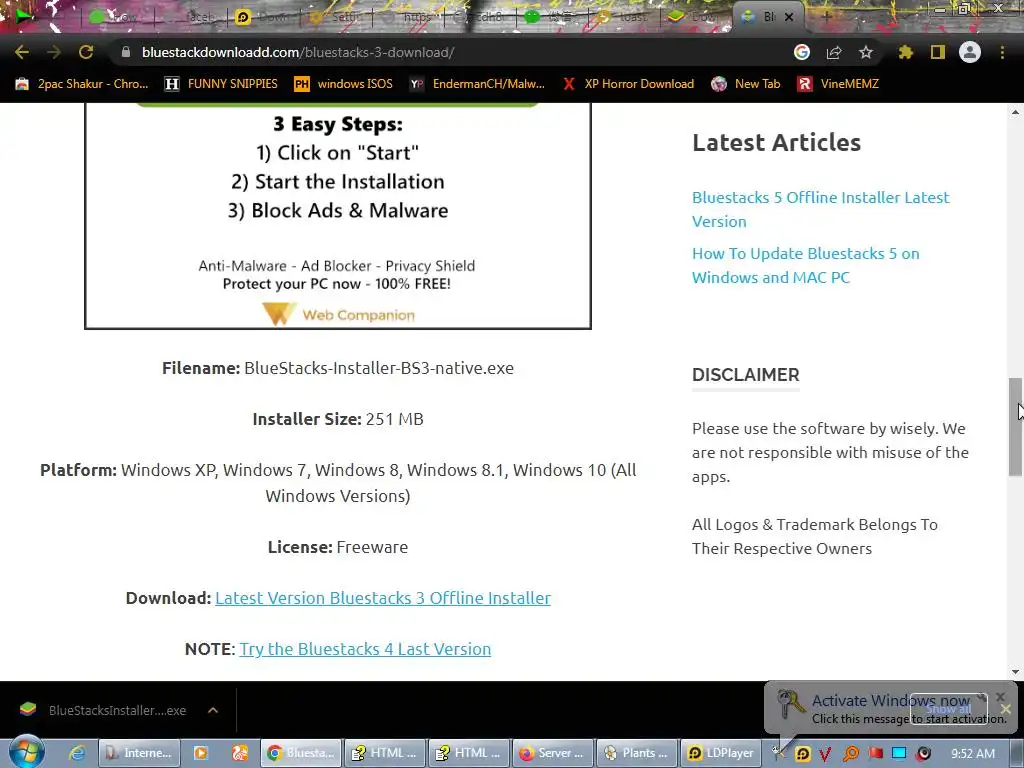Switch to the Setti browser tab
Viewport: 1024px width, 768px height.
pos(336,17)
